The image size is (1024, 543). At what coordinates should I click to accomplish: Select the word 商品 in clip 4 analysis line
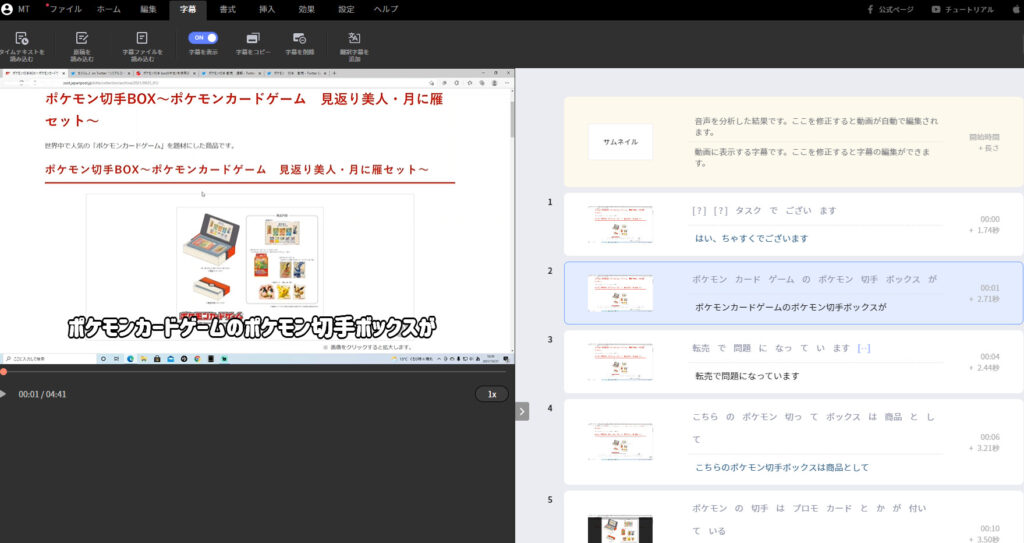(x=893, y=416)
